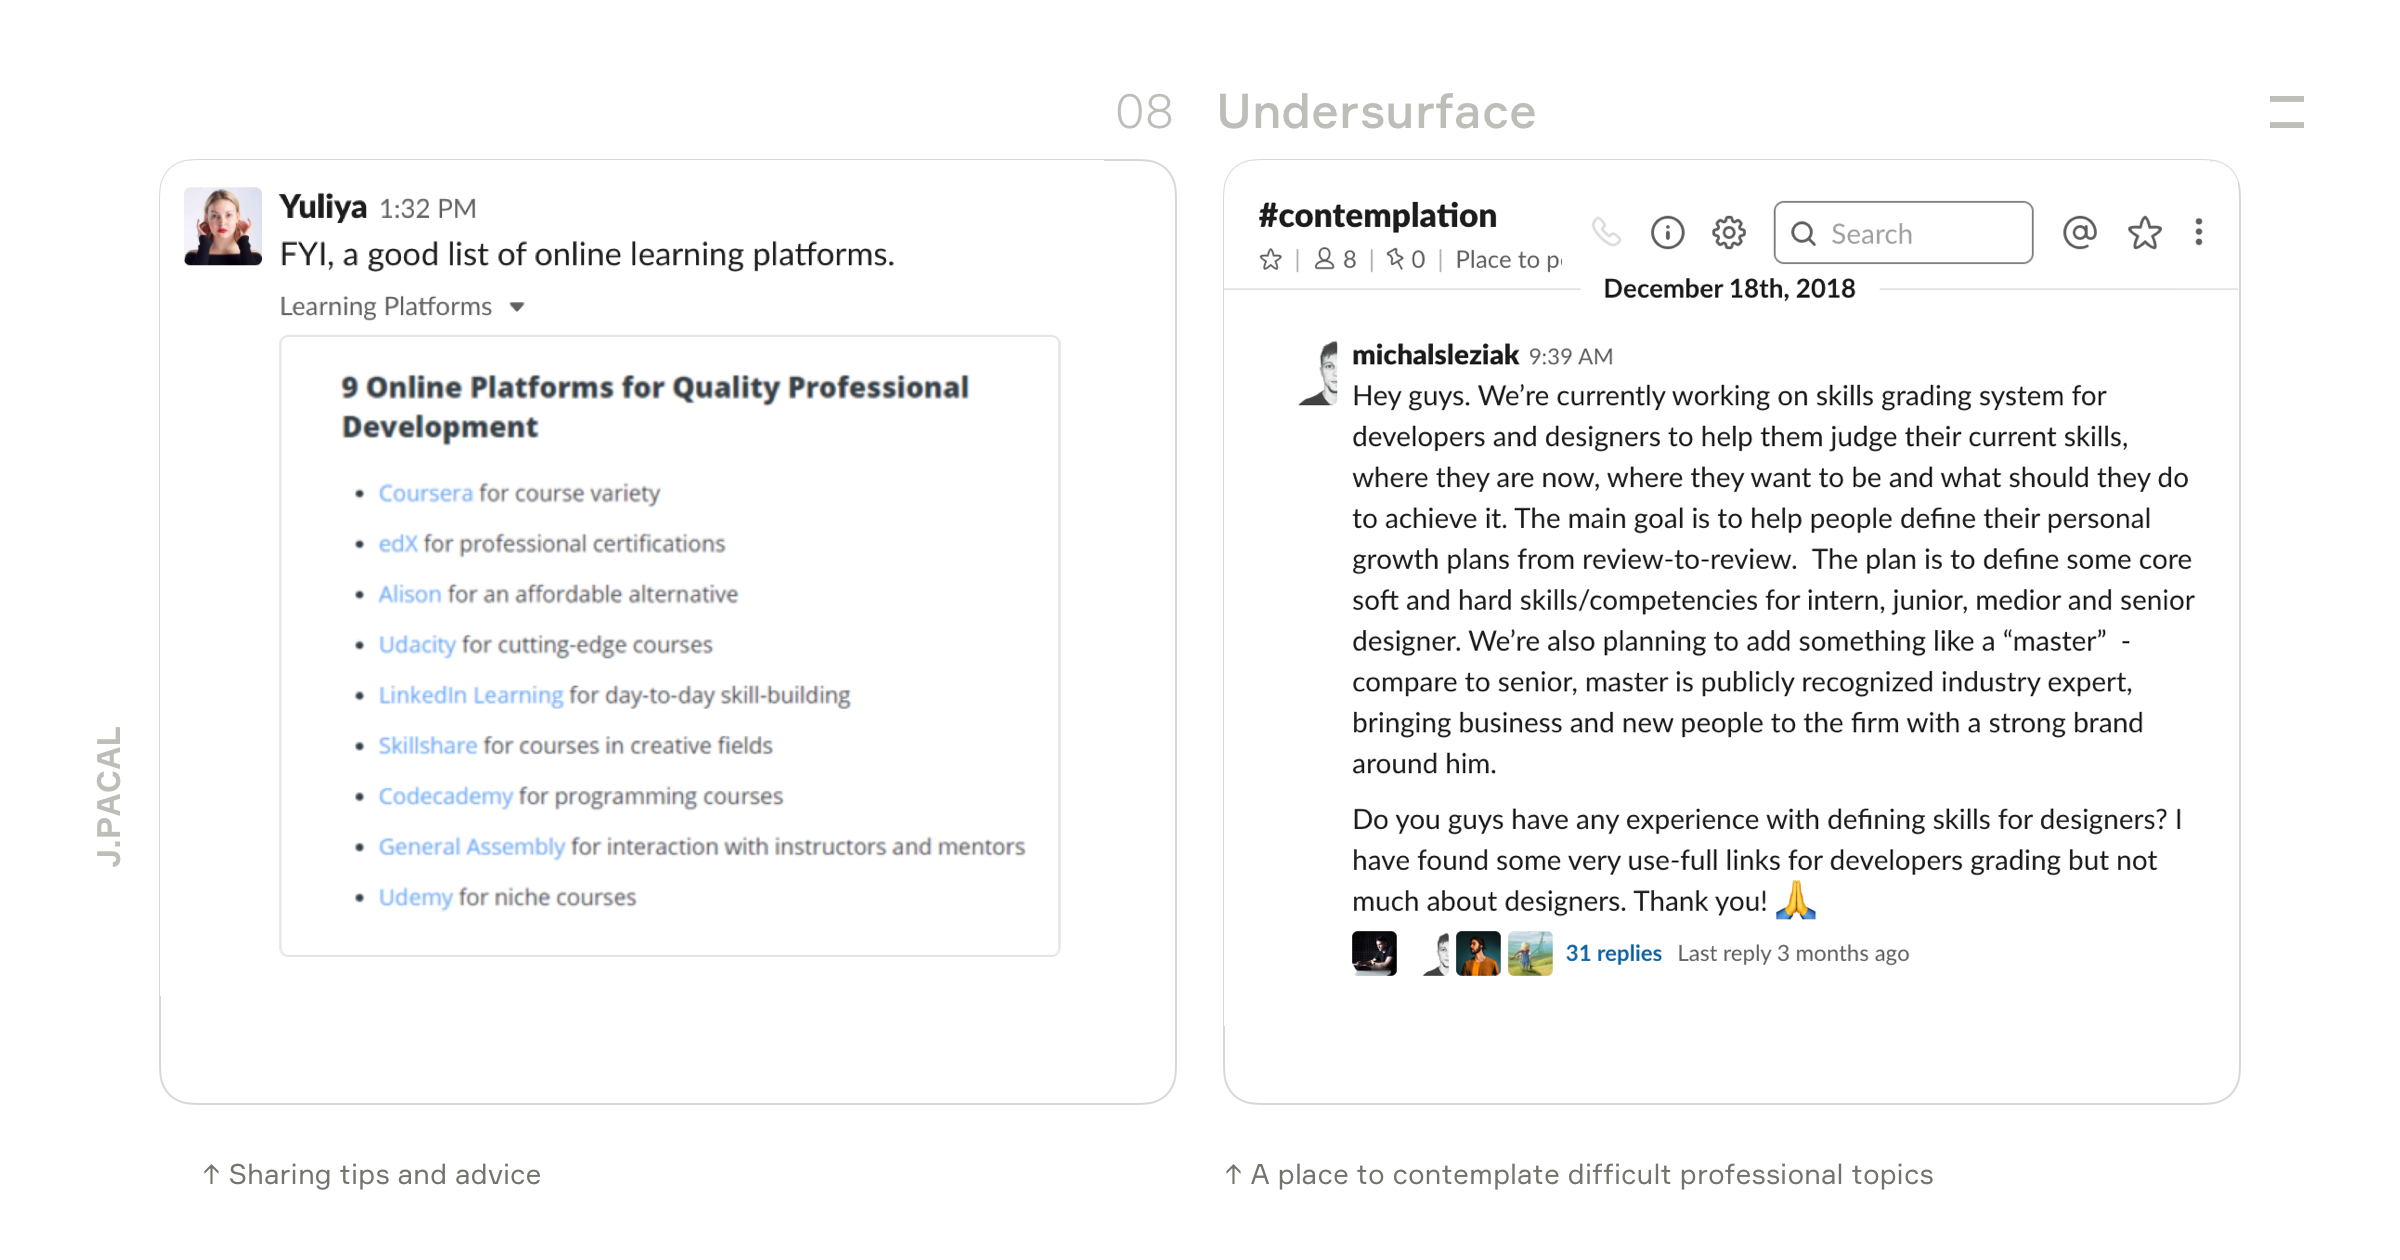Screen dimensions: 2400x1260
Task: Follow the LinkedIn Learning link
Action: point(470,695)
